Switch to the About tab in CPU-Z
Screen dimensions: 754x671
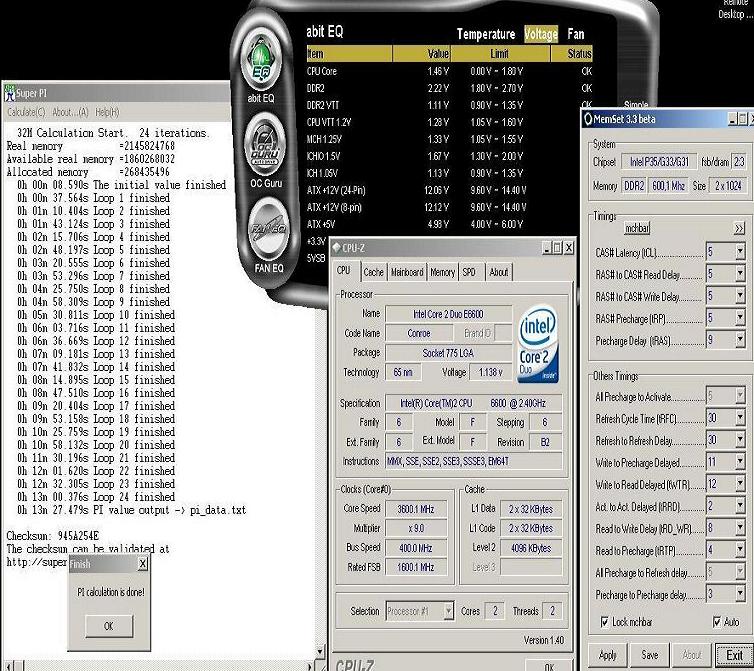[x=499, y=272]
